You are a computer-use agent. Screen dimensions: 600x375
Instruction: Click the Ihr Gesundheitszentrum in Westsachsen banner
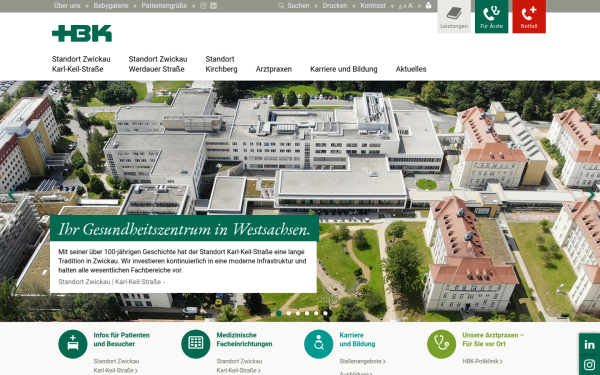tap(184, 229)
